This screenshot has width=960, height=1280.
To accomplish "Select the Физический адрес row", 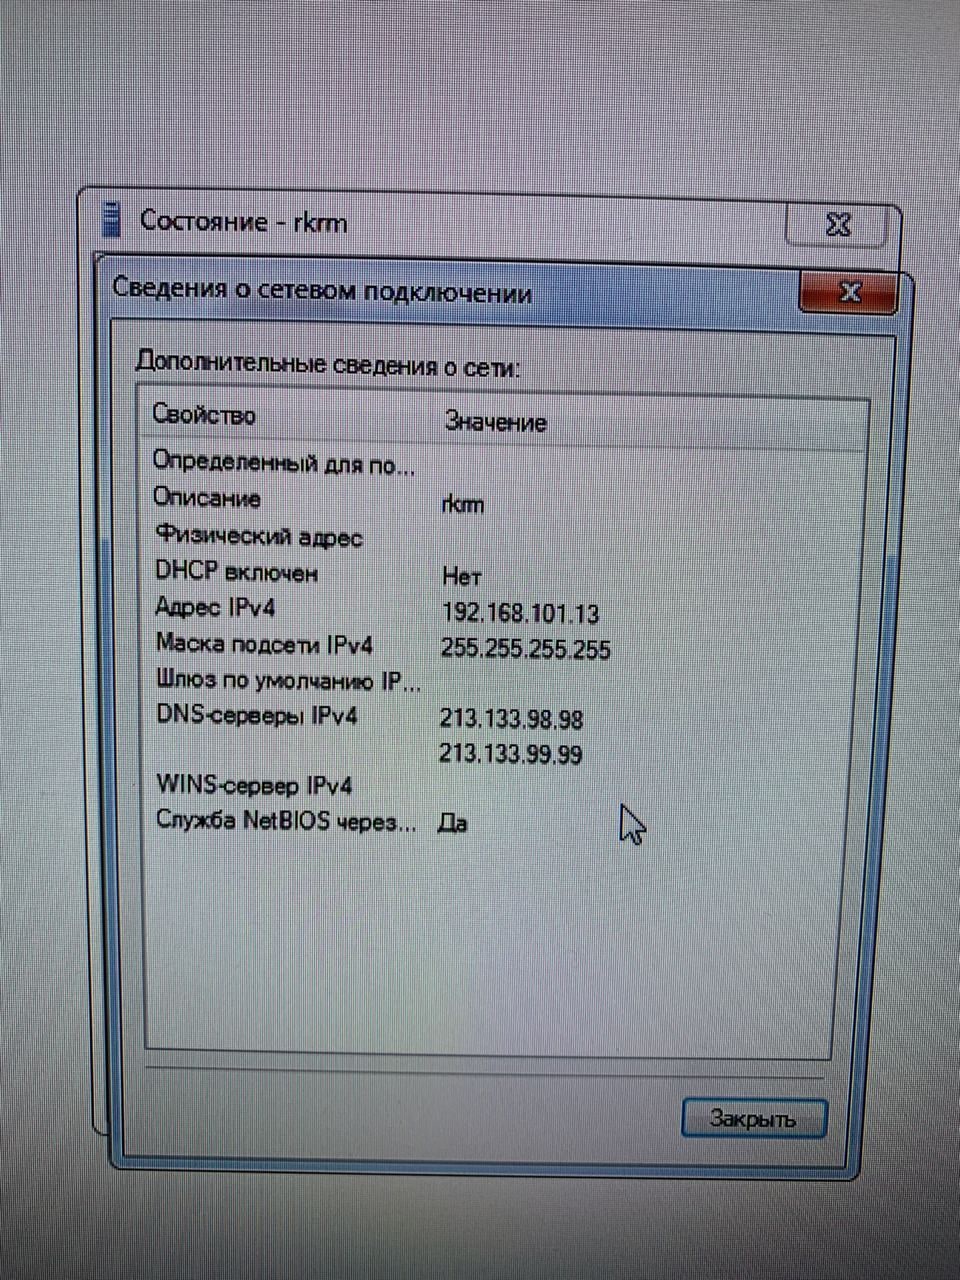I will (259, 537).
